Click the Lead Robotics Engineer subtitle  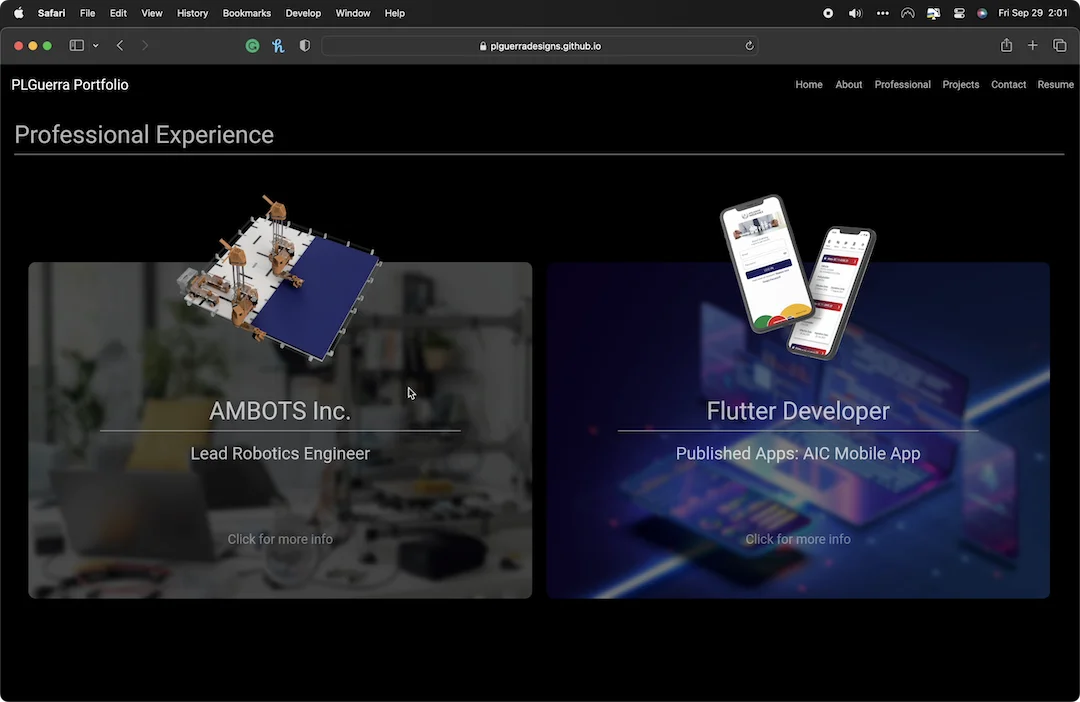(280, 453)
